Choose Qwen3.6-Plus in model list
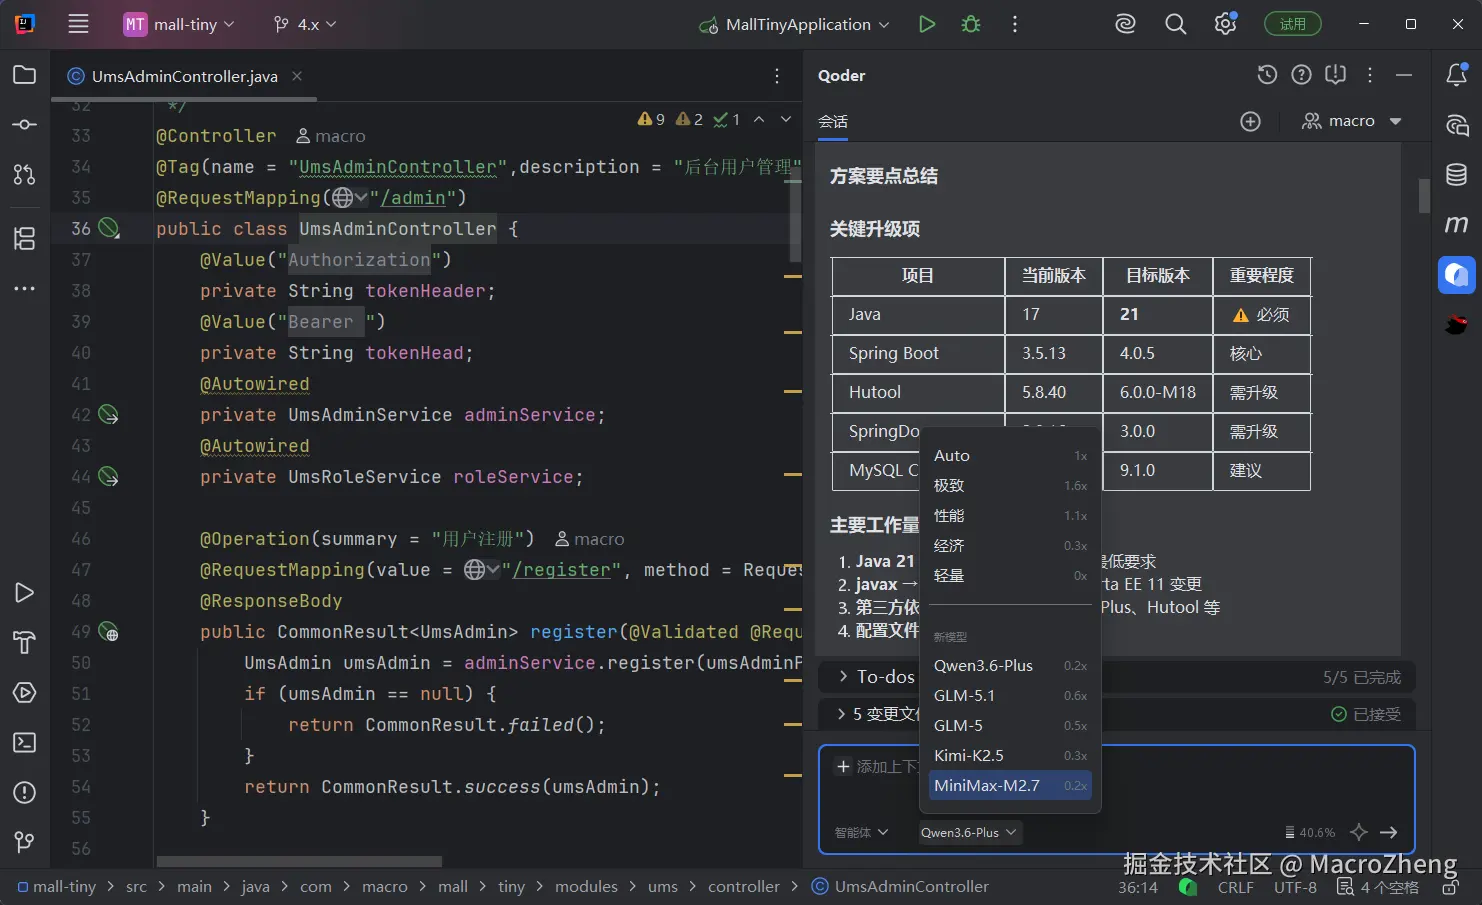Image resolution: width=1482 pixels, height=905 pixels. [1010, 665]
